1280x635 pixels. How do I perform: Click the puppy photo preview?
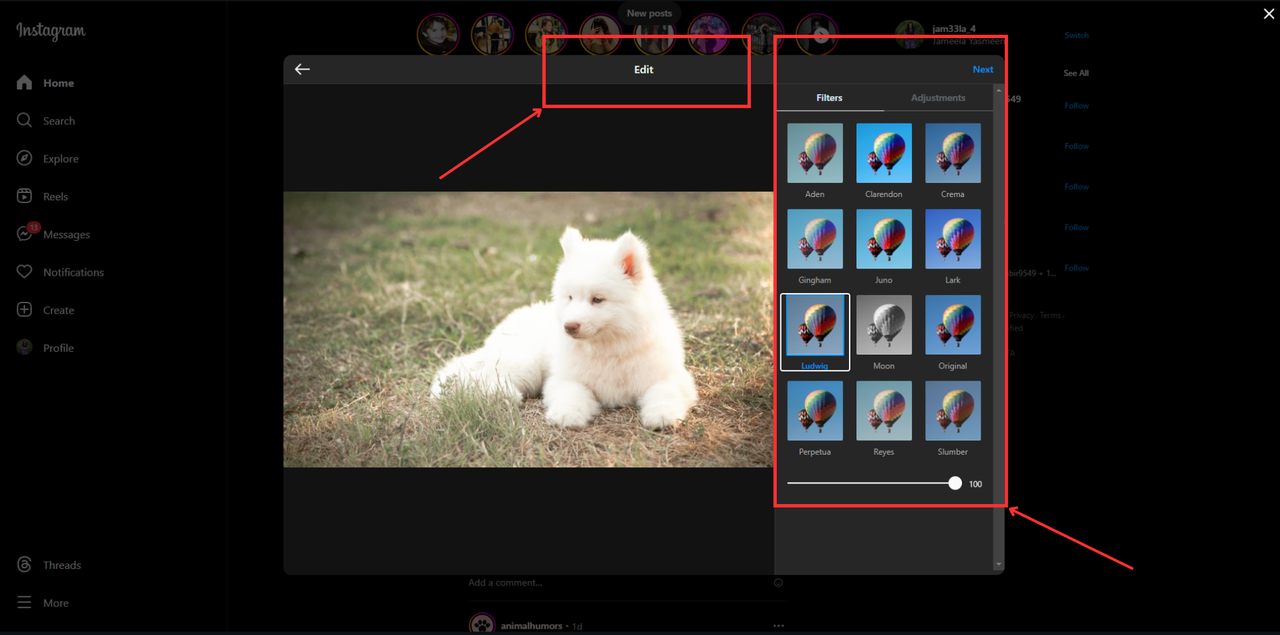click(528, 329)
